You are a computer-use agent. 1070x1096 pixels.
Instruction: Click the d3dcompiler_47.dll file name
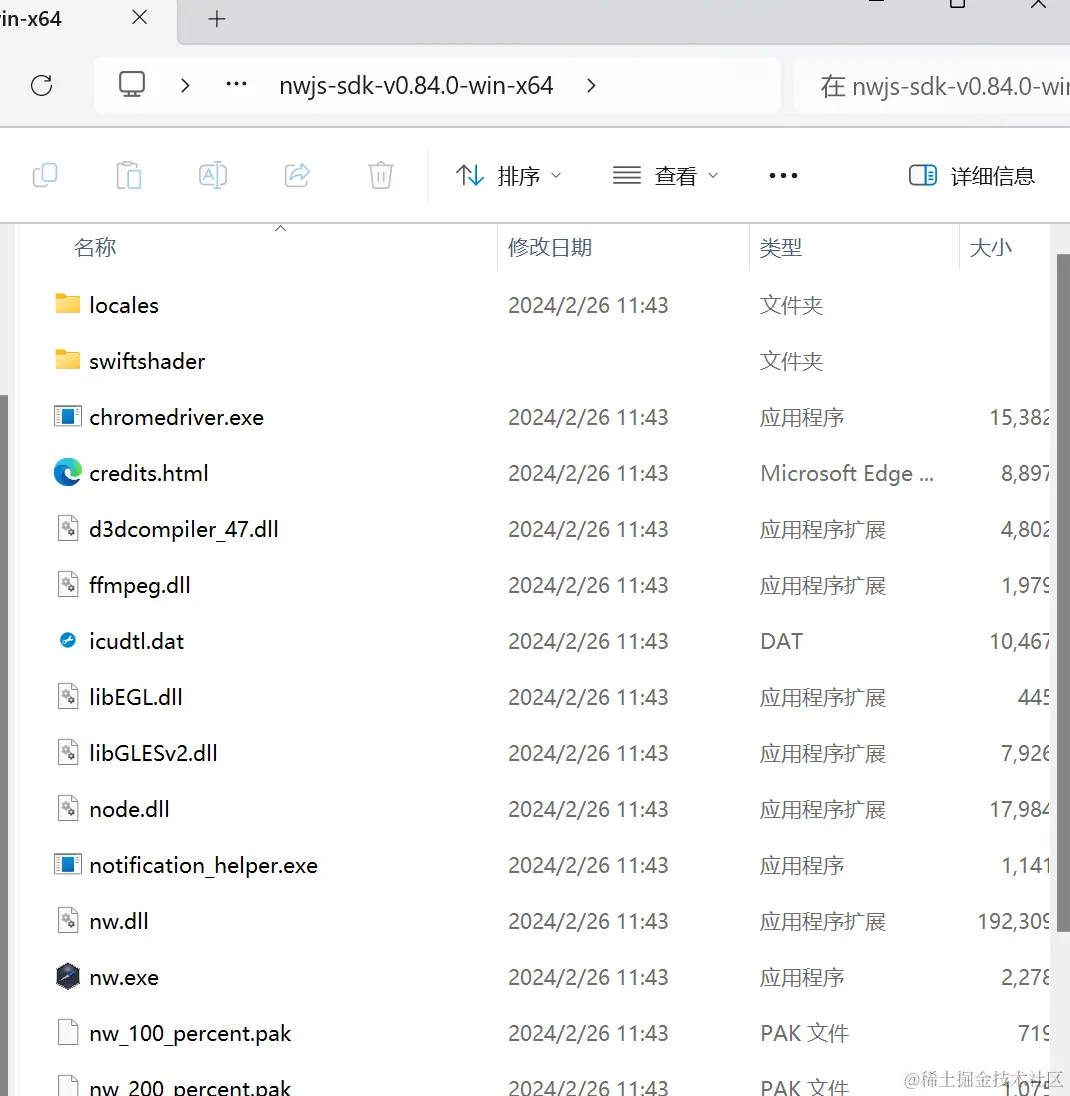click(x=184, y=530)
